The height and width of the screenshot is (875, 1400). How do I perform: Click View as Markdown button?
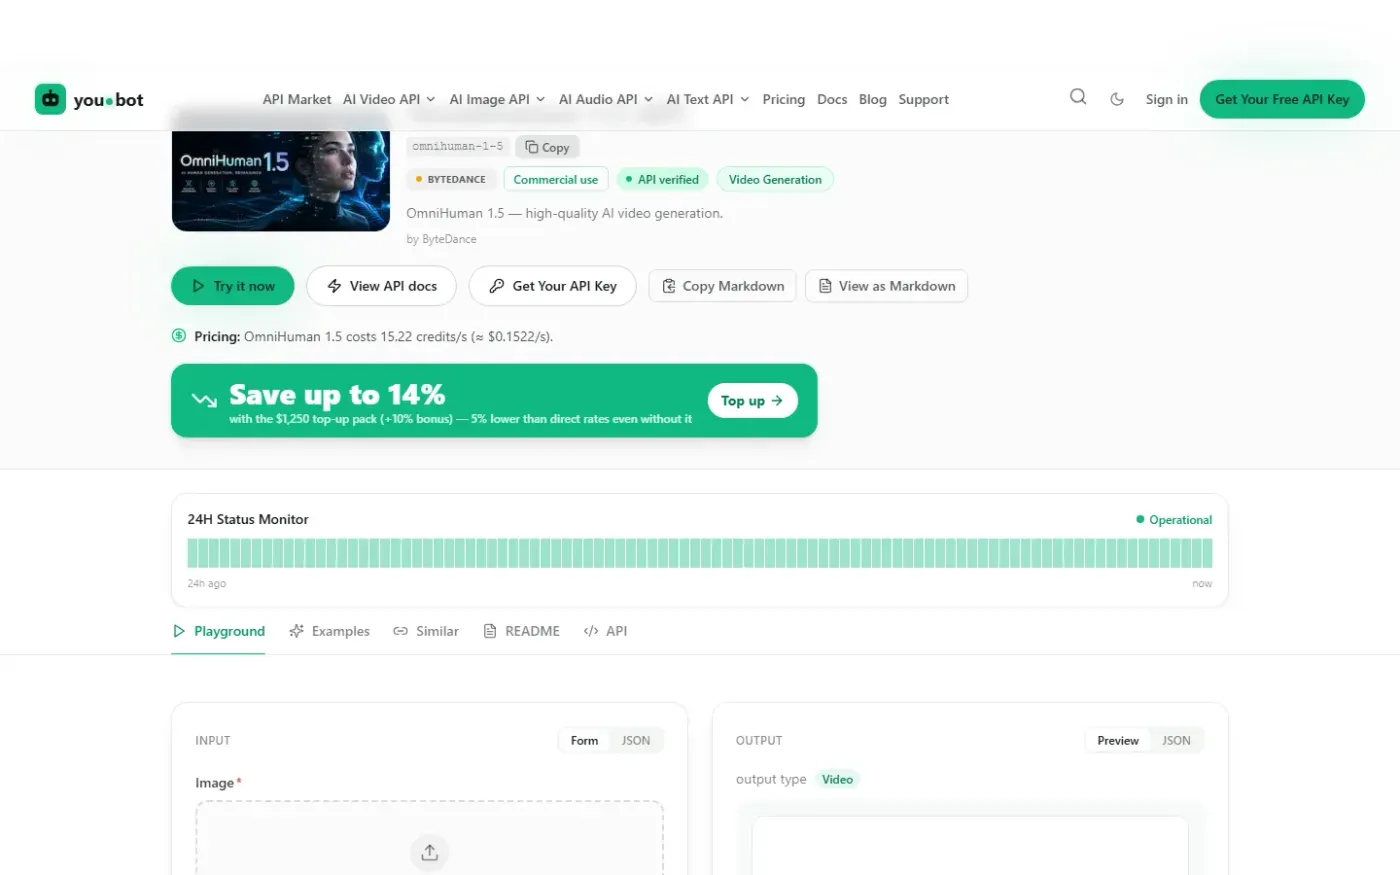pos(886,286)
